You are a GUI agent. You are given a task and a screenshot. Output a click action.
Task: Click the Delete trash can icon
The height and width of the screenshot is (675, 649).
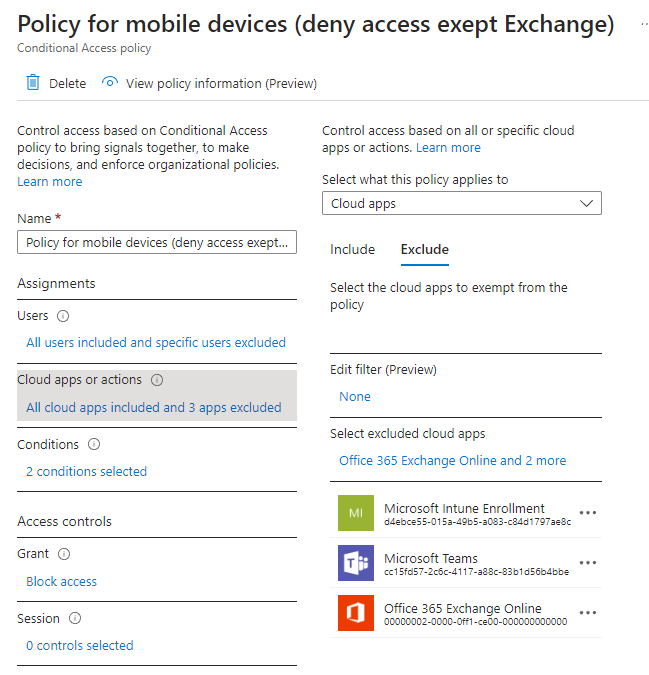tap(33, 82)
